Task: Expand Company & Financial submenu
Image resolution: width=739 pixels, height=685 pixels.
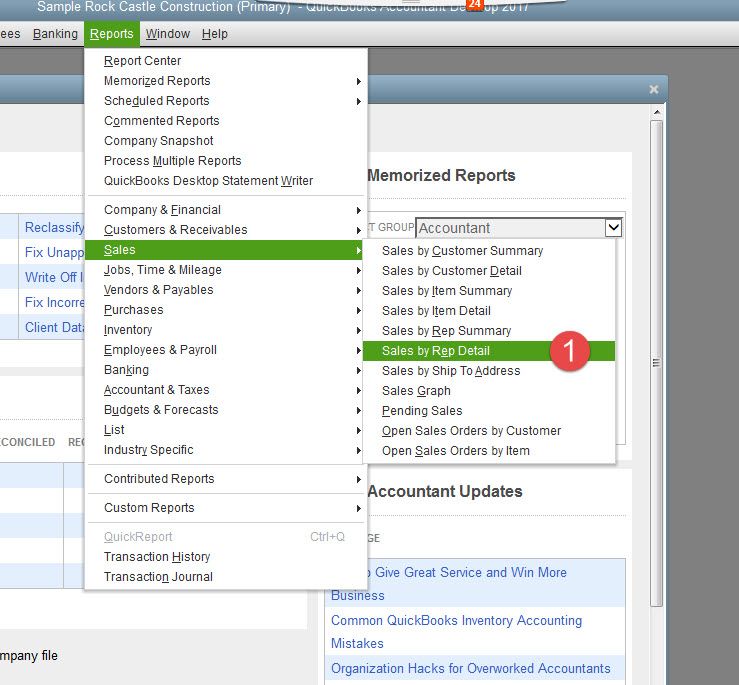Action: (x=225, y=210)
